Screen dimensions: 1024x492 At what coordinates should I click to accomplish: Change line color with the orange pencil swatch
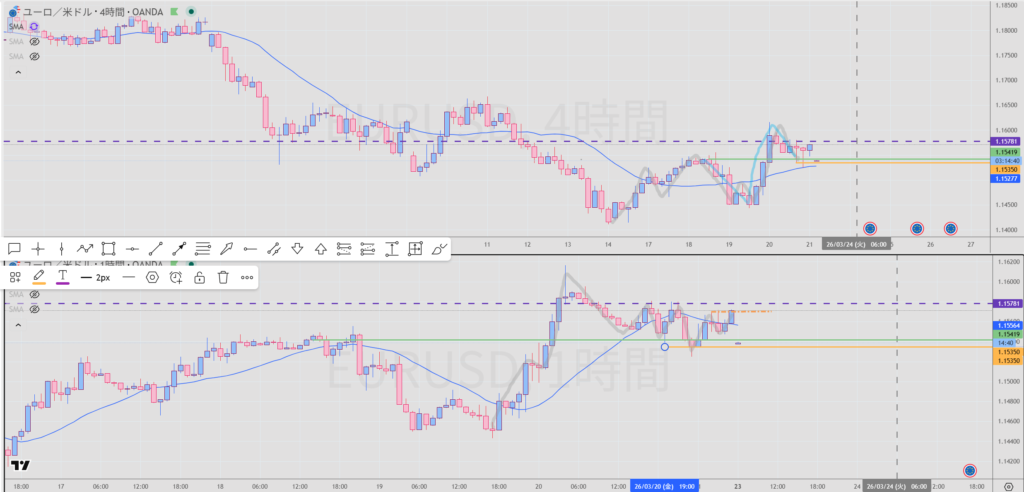pyautogui.click(x=39, y=277)
